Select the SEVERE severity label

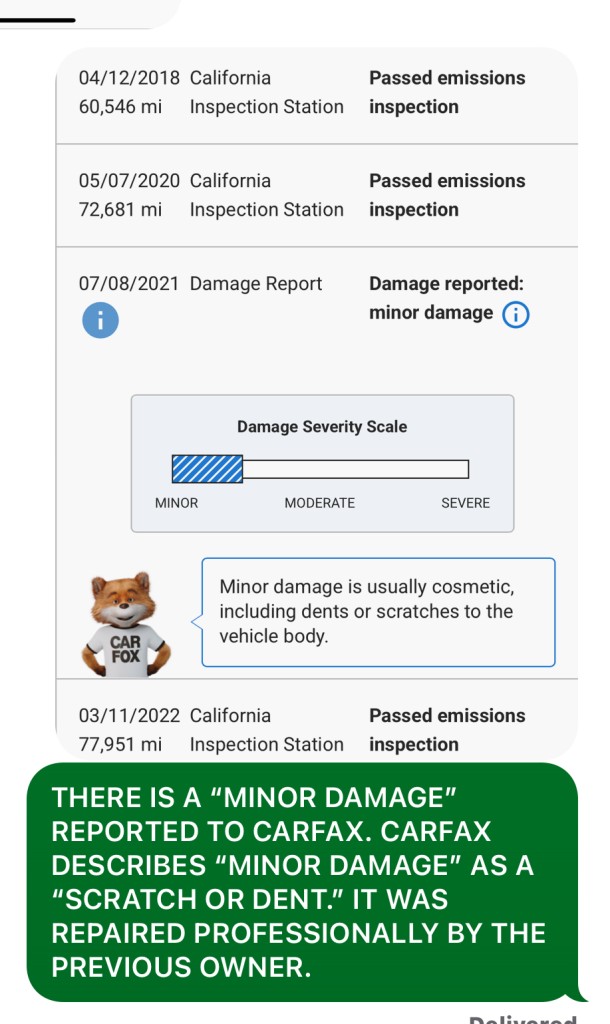tap(465, 503)
